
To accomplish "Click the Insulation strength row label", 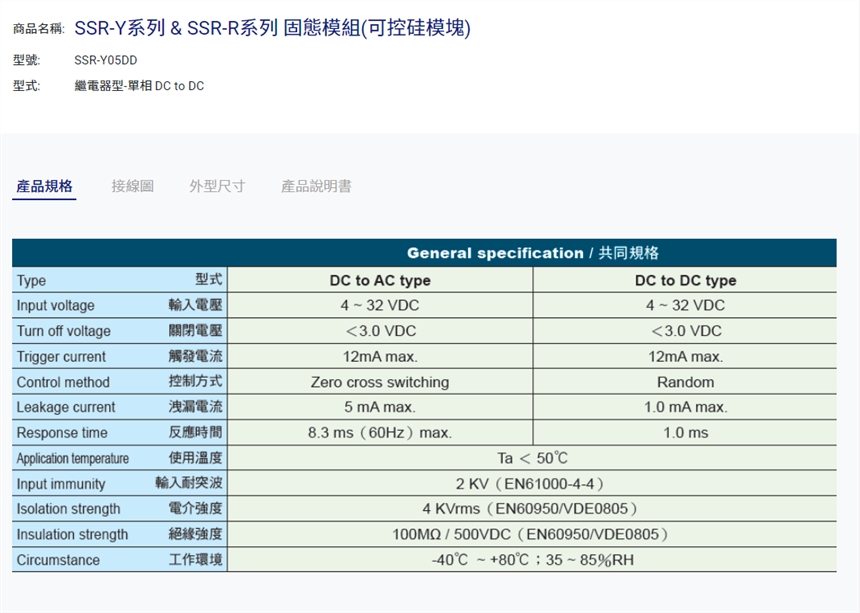I will tap(72, 535).
